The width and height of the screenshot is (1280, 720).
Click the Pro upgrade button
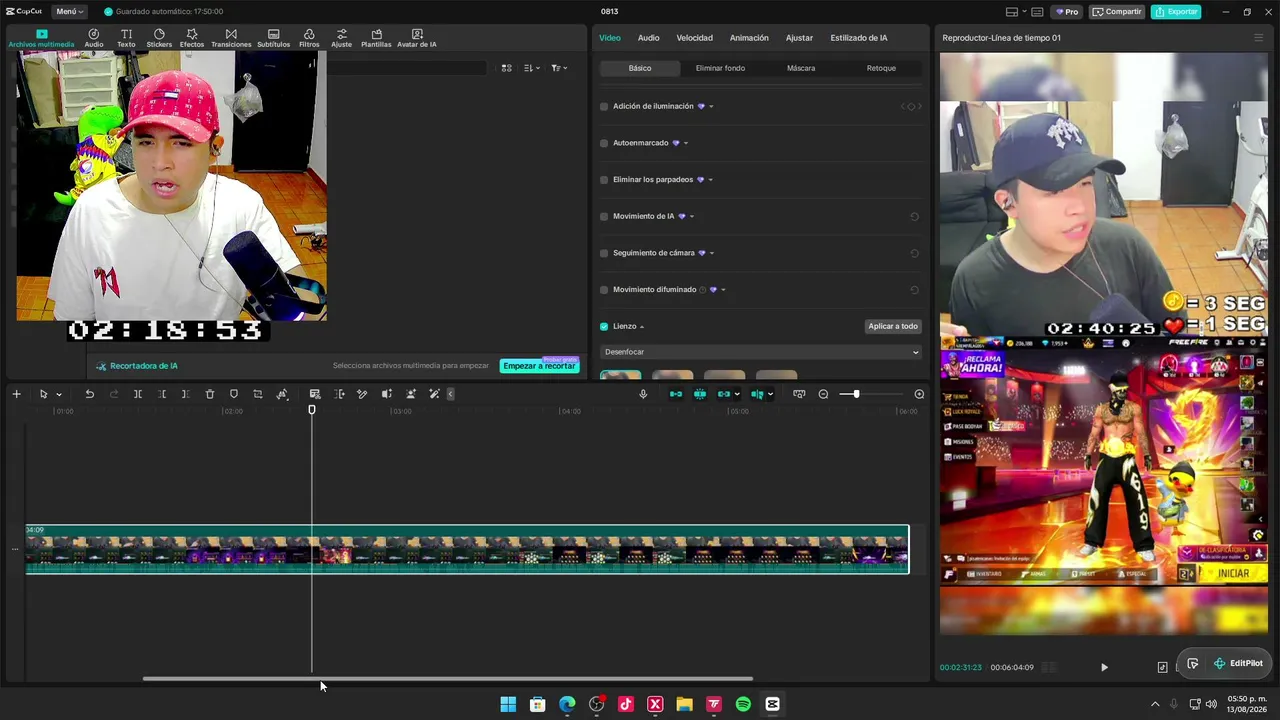(x=1066, y=12)
